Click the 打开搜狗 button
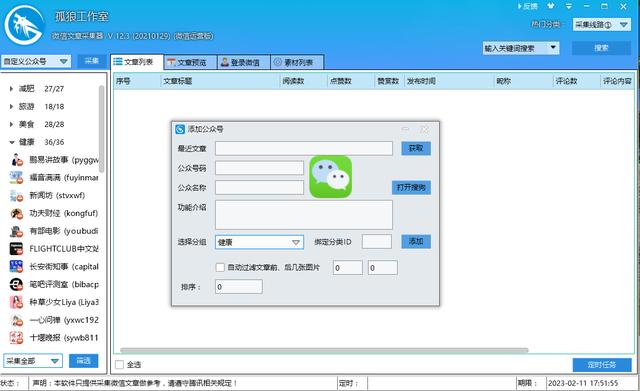Screen dimensions: 640x391 tap(411, 187)
